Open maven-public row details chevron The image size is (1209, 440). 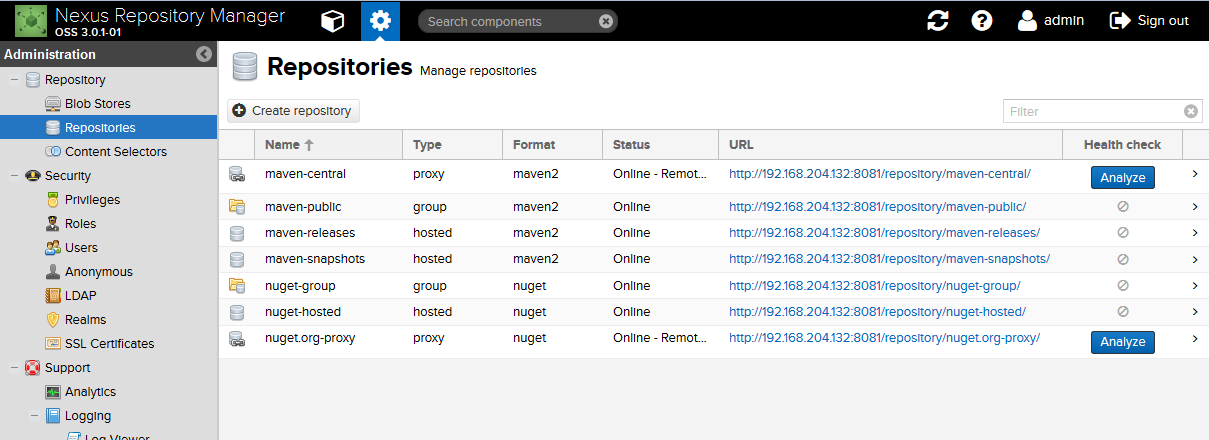1194,207
